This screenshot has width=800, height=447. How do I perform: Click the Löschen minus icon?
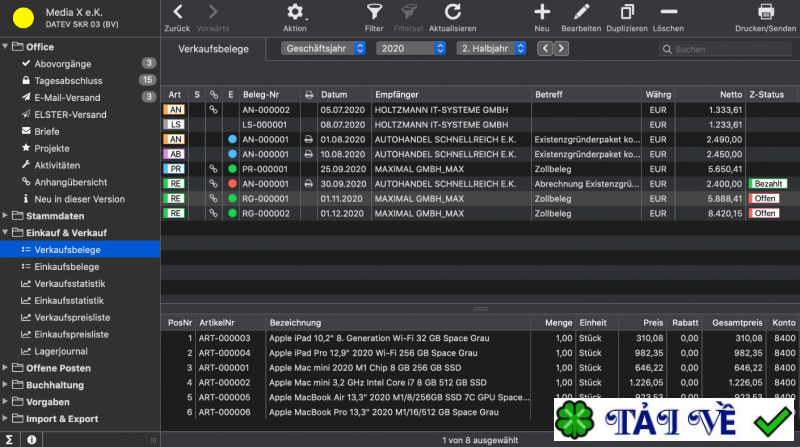click(669, 12)
